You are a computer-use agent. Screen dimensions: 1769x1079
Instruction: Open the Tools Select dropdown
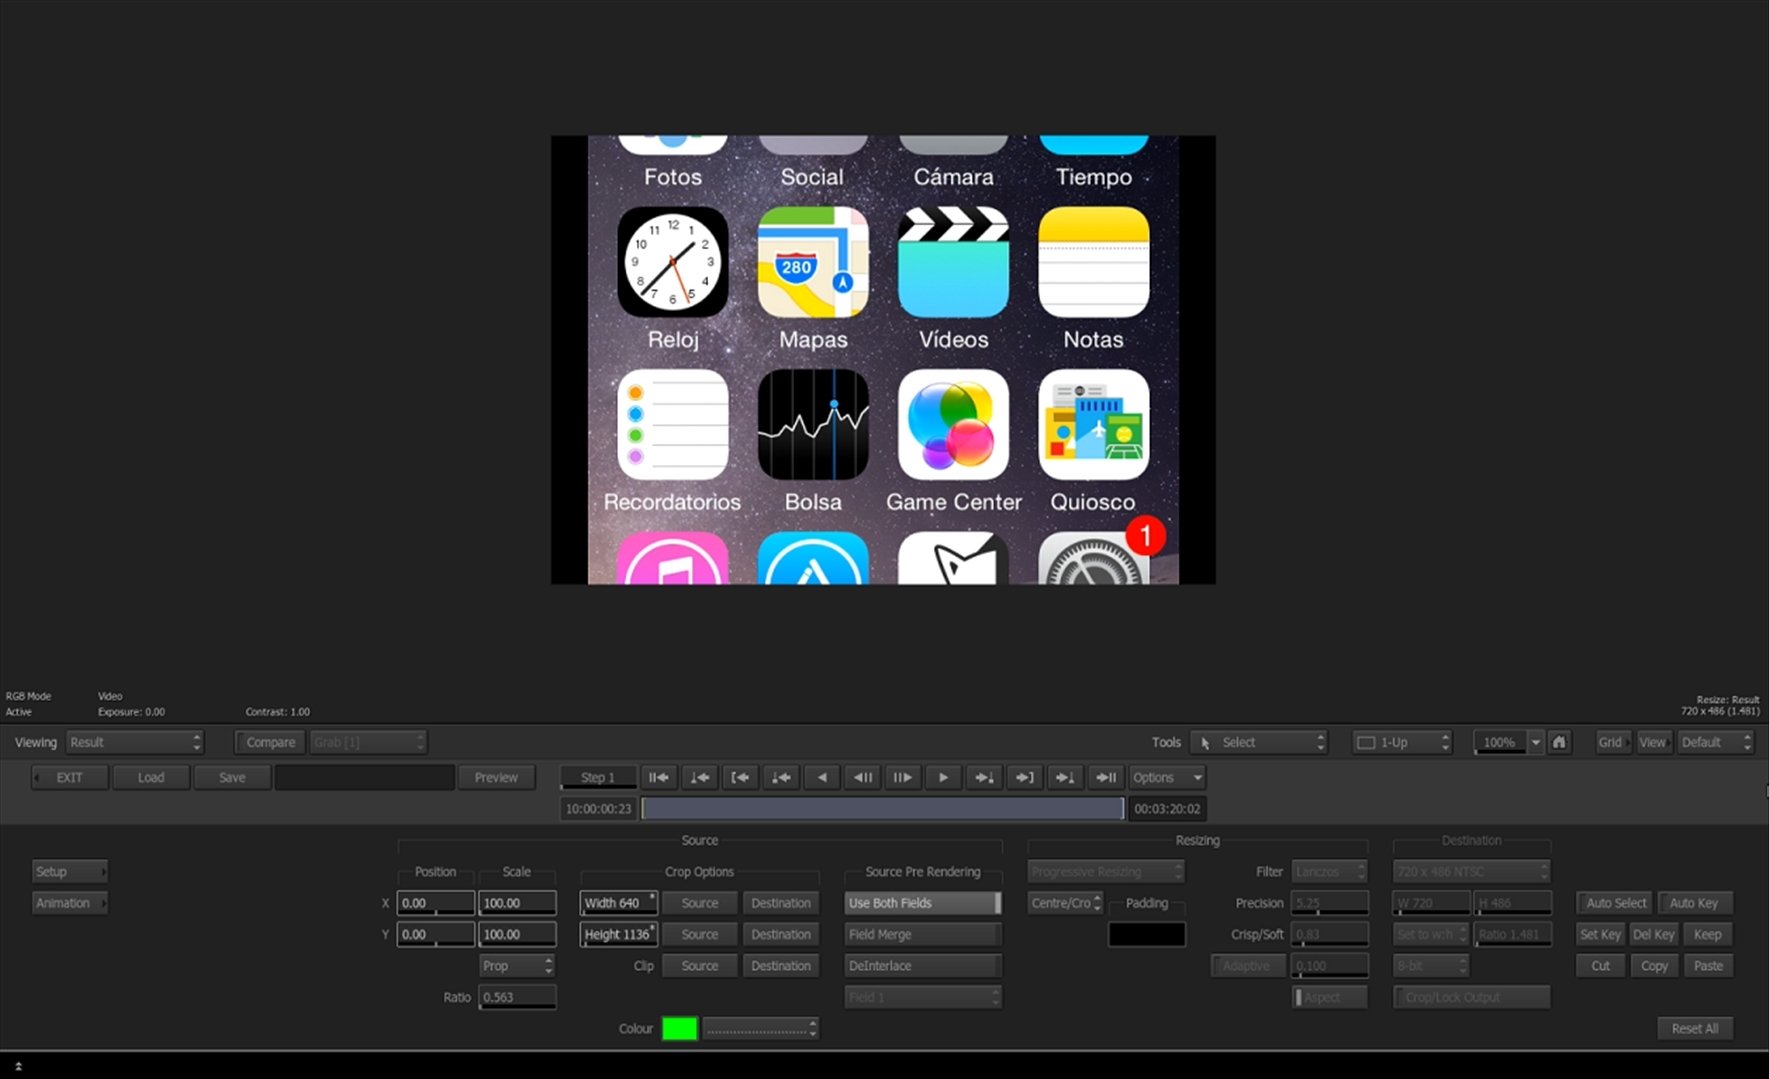pos(1259,742)
